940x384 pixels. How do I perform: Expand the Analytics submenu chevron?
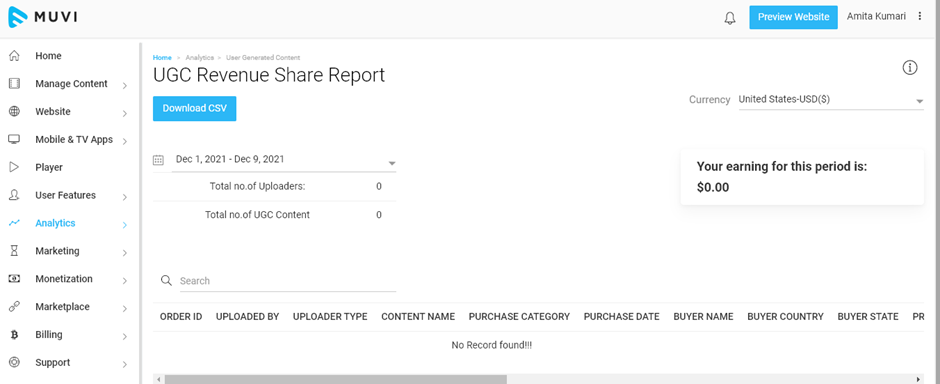(125, 225)
